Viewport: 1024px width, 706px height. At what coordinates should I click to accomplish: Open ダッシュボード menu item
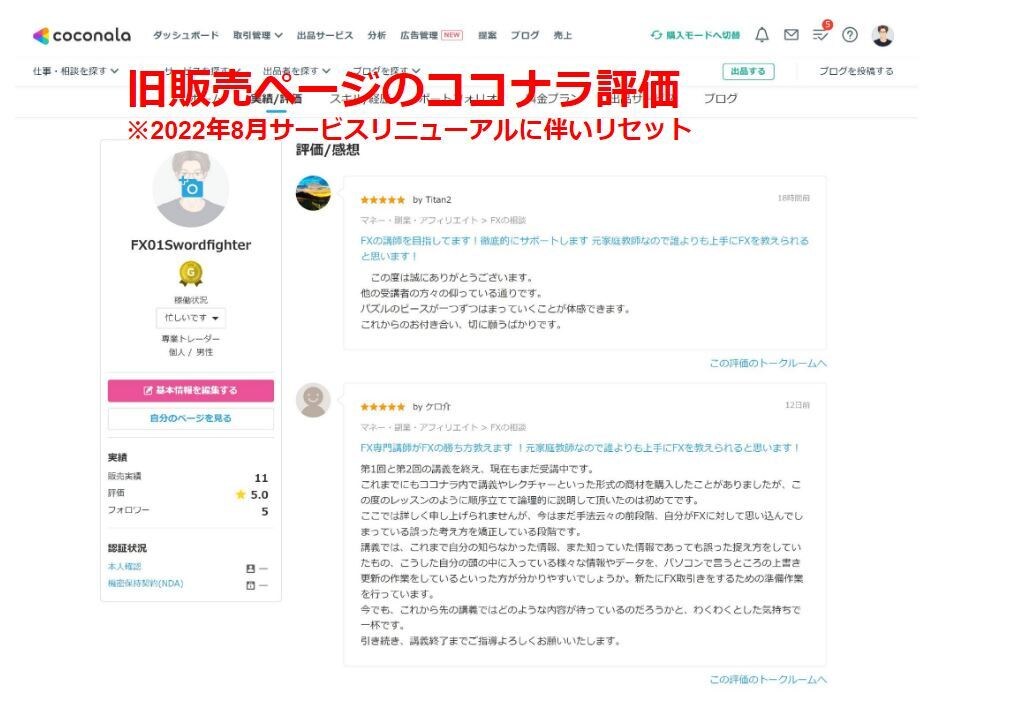pyautogui.click(x=186, y=35)
